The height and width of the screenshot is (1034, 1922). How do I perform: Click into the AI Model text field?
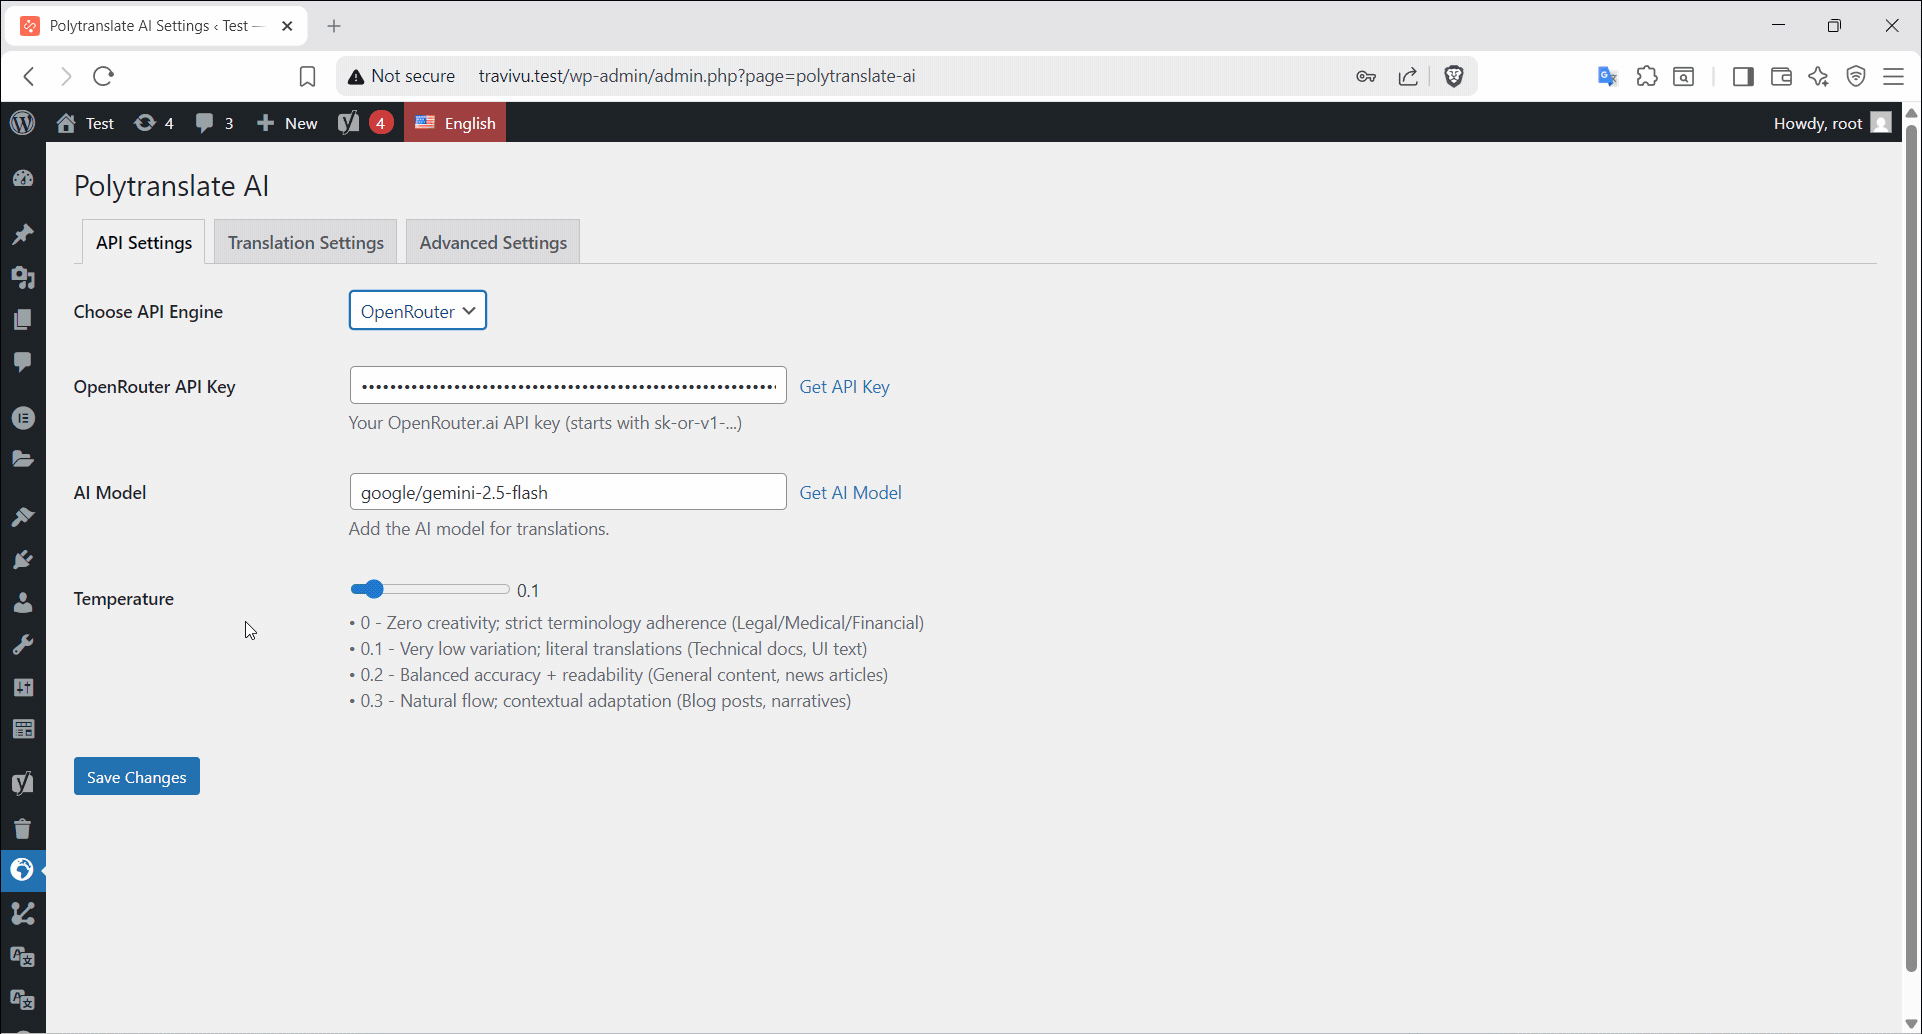pyautogui.click(x=568, y=492)
